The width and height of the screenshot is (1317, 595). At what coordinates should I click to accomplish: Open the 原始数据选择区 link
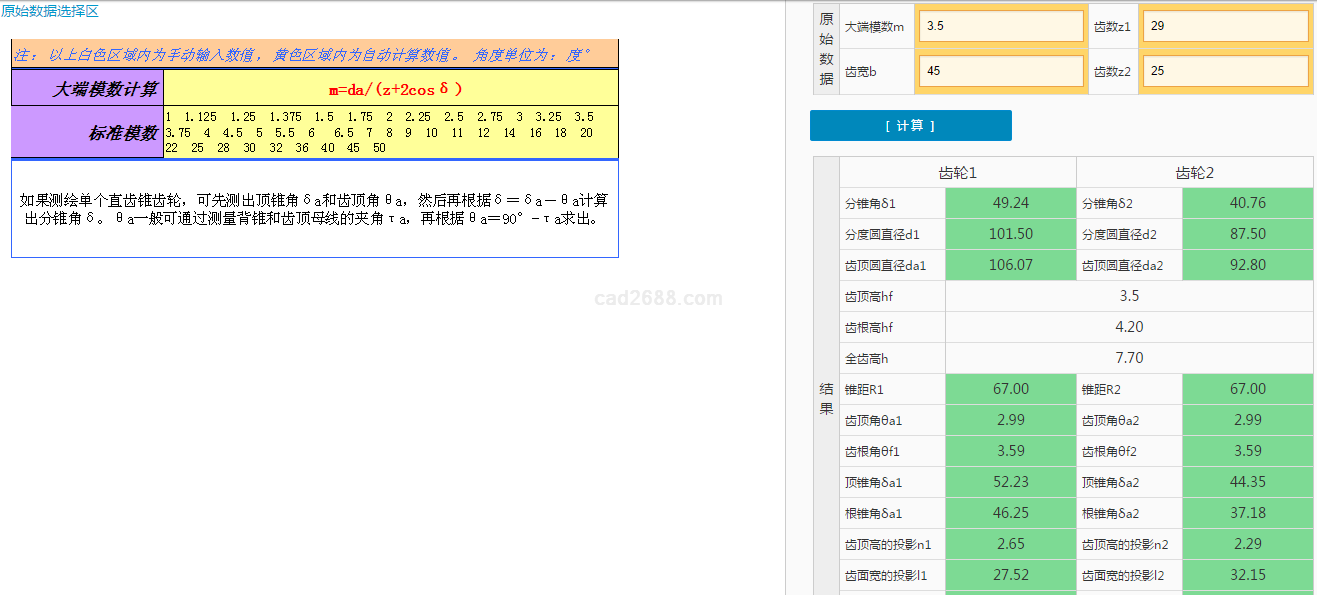(x=50, y=12)
